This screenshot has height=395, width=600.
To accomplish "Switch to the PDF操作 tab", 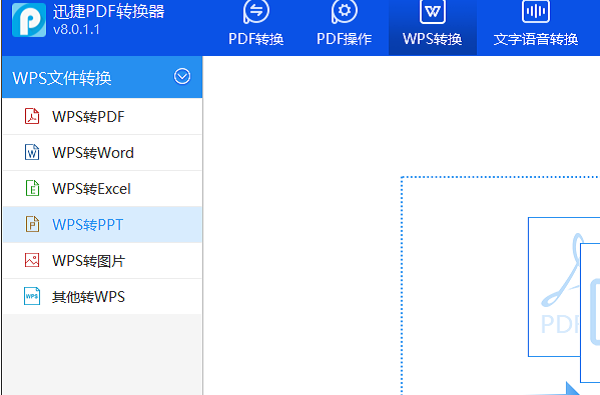I will click(x=344, y=28).
